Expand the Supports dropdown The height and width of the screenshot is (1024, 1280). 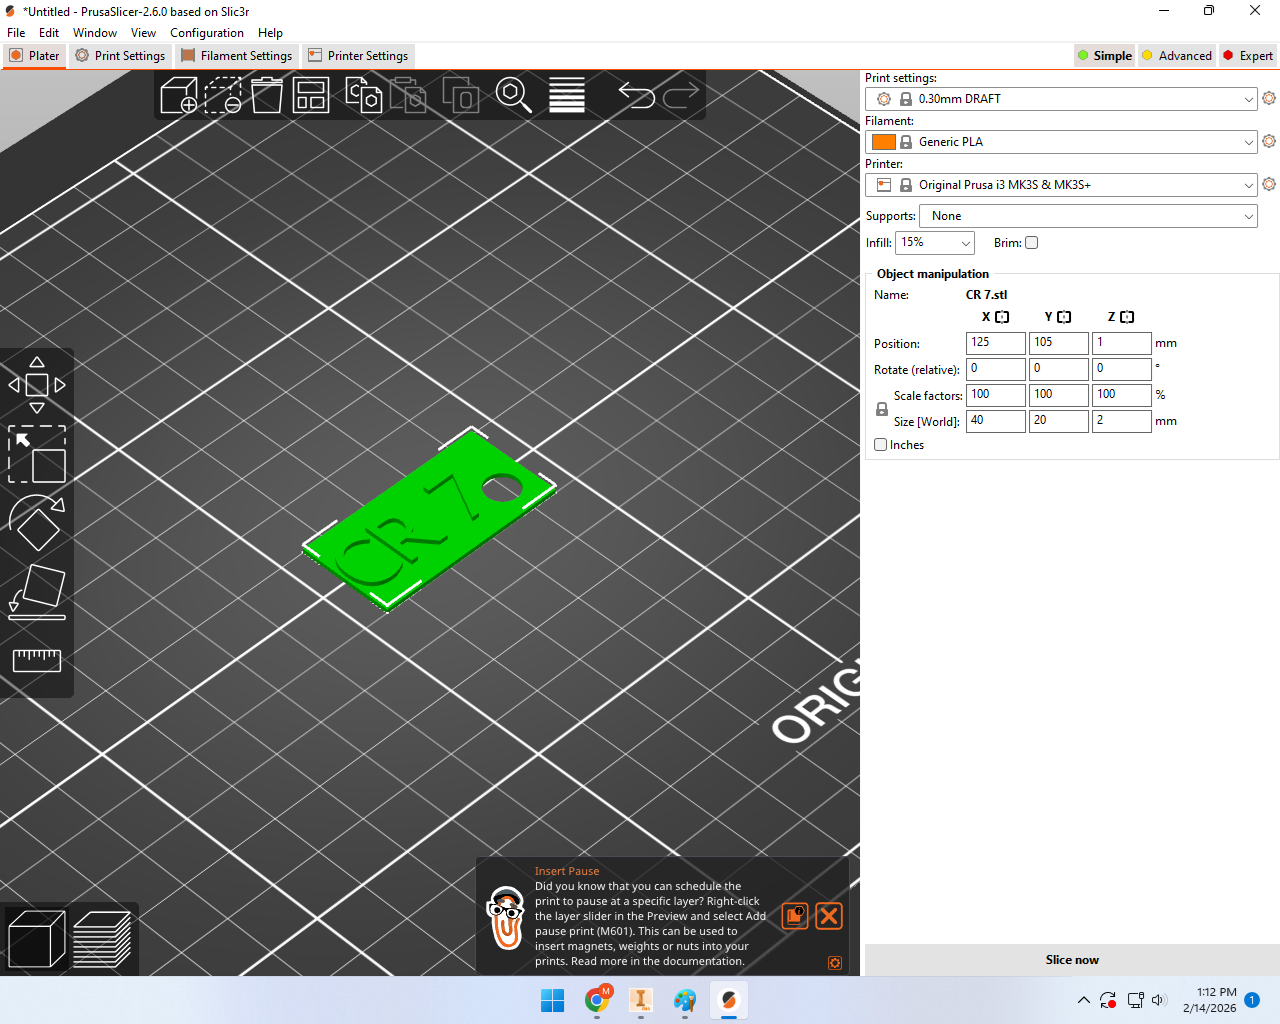1088,216
